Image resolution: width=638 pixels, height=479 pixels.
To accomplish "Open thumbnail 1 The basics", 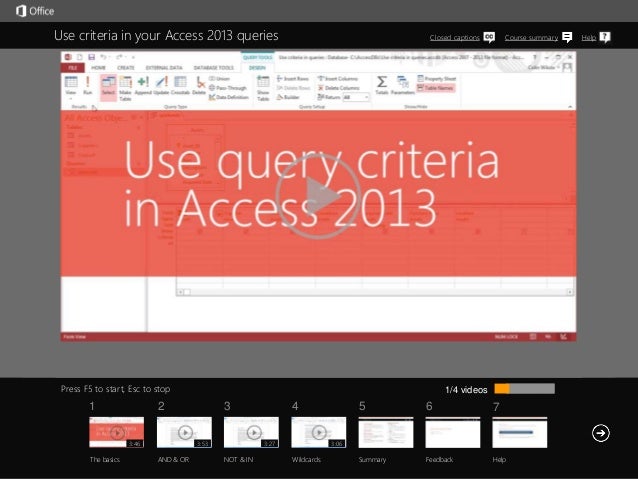I will click(116, 432).
